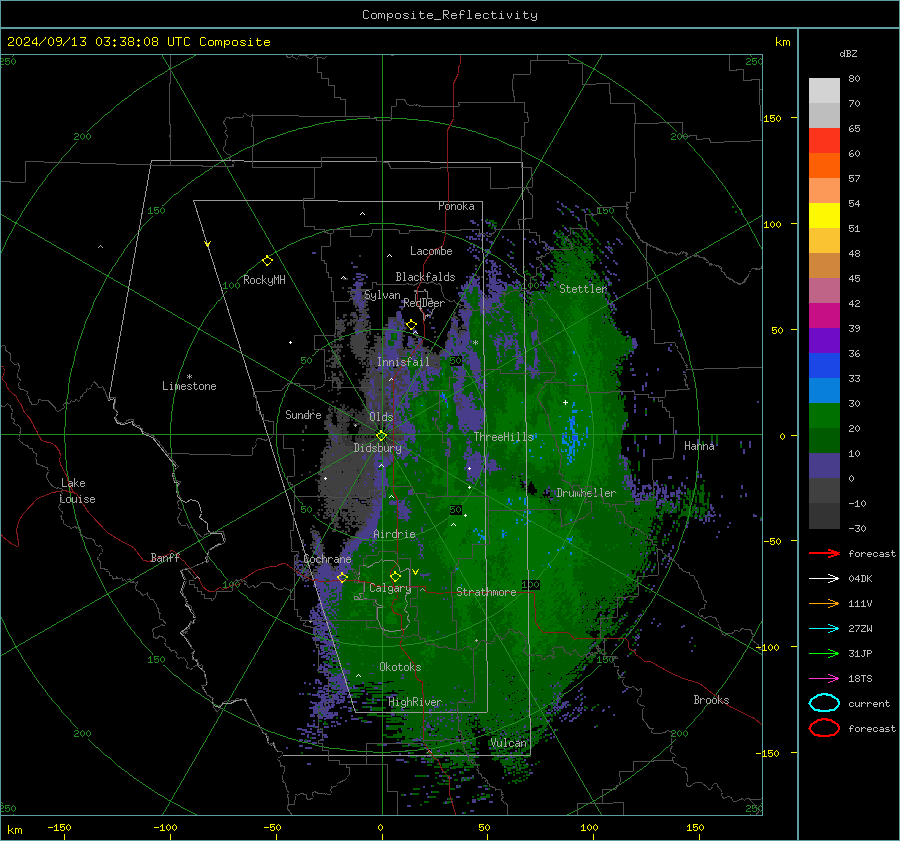Click the bright yellow 51–54 dBZ swatch
Screen dimensions: 900x841
[824, 216]
